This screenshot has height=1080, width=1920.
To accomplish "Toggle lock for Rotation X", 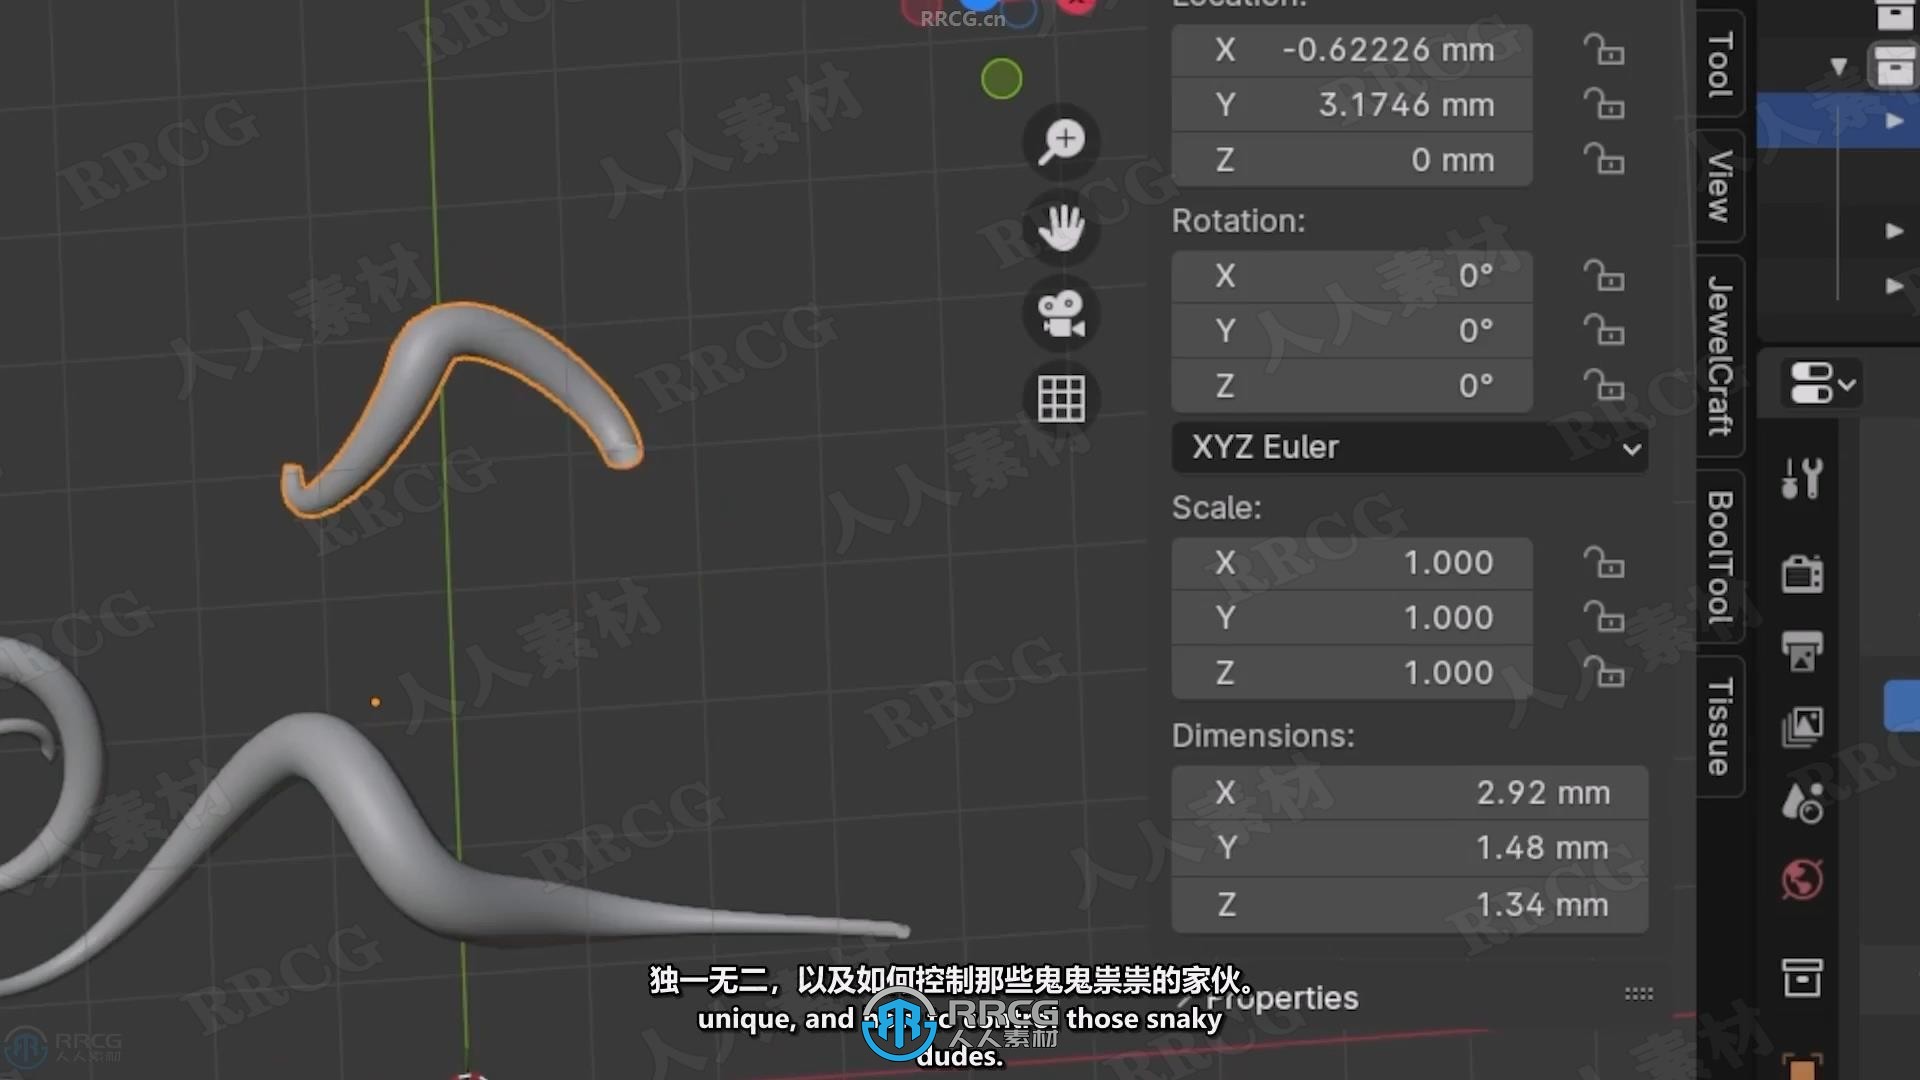I will coord(1604,275).
